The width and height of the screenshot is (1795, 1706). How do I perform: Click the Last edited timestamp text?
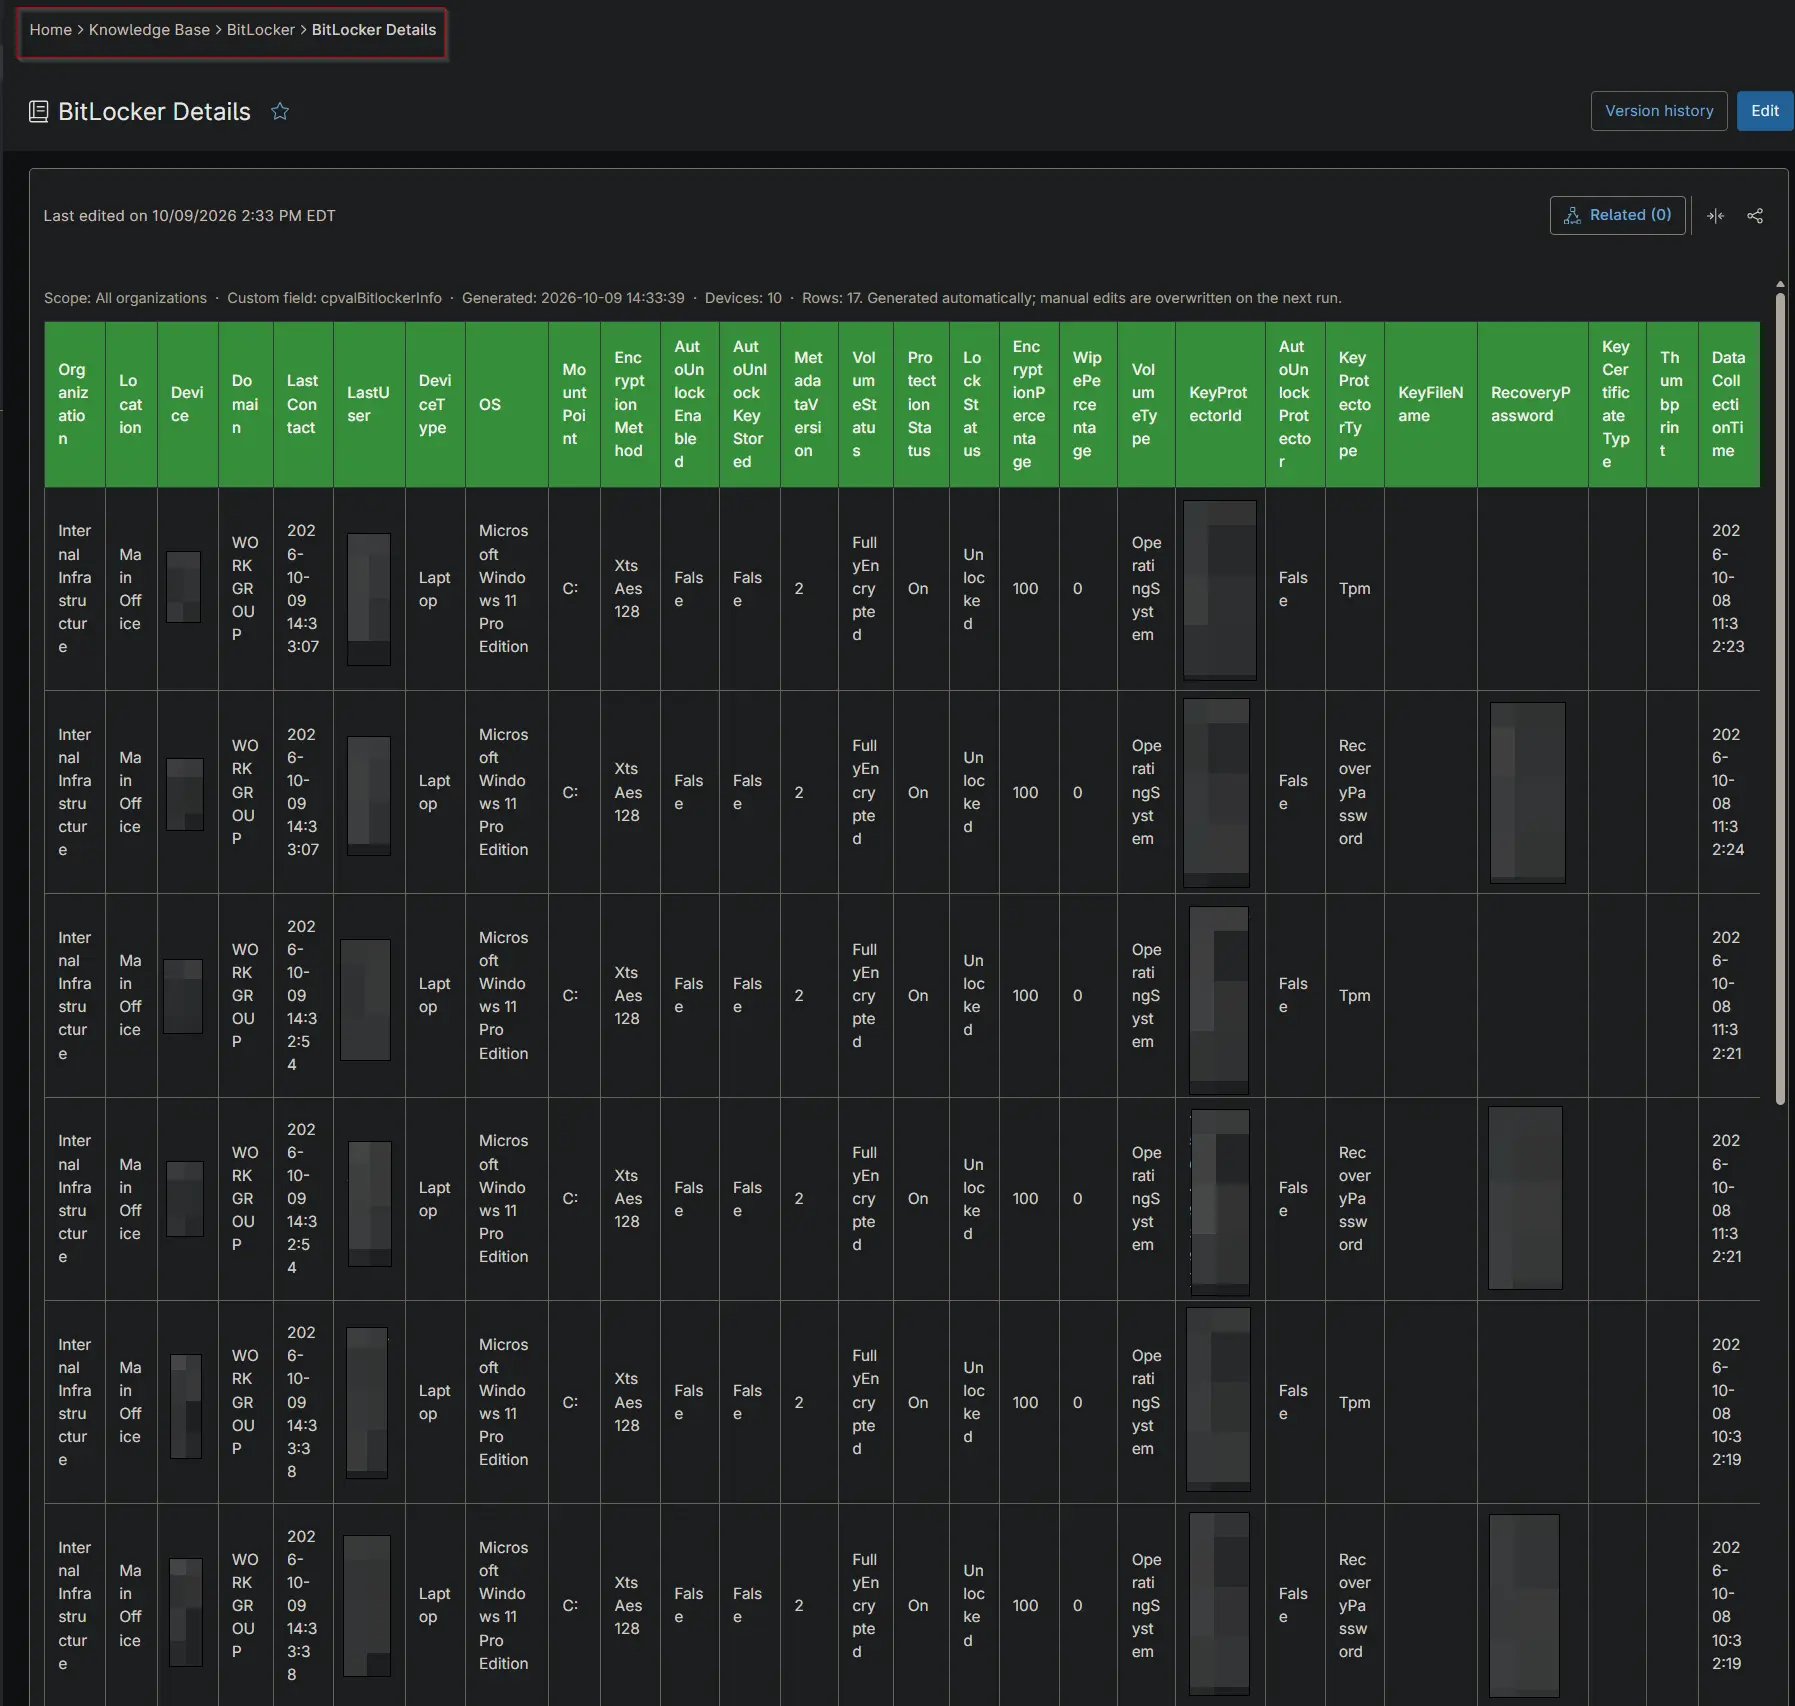190,216
